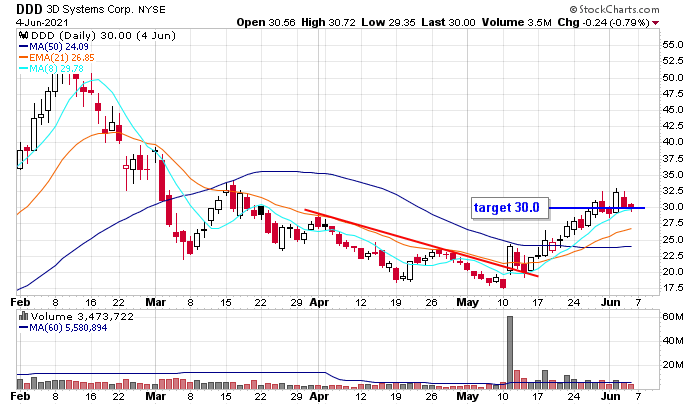700x405 pixels.
Task: Click the 50.0 price axis label
Action: 673,78
